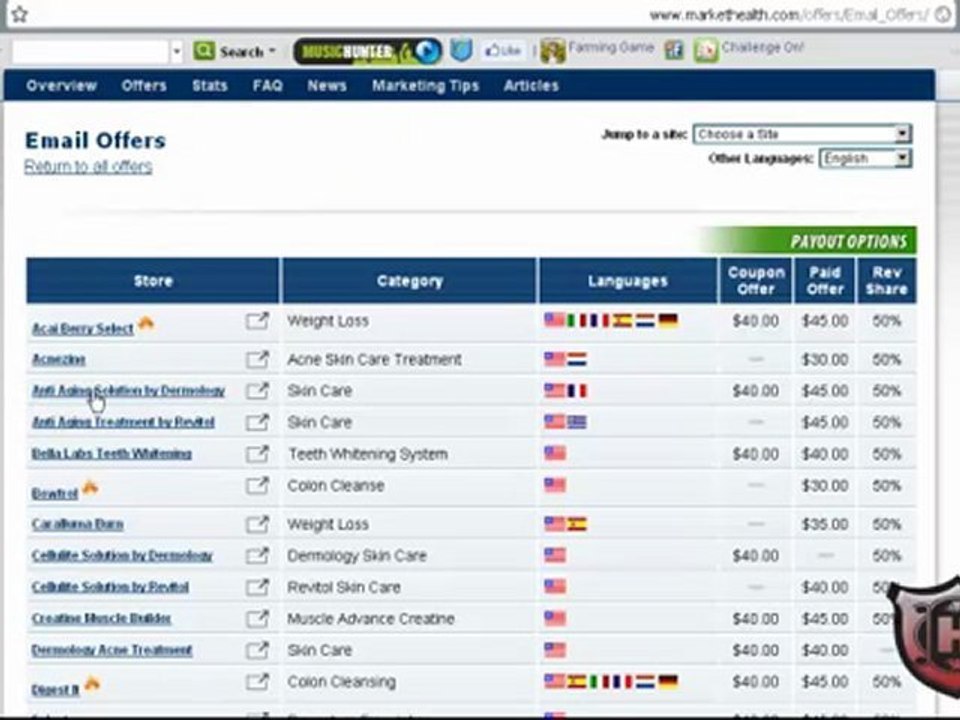Image resolution: width=960 pixels, height=720 pixels.
Task: Open the Jump to a site dropdown
Action: point(803,134)
